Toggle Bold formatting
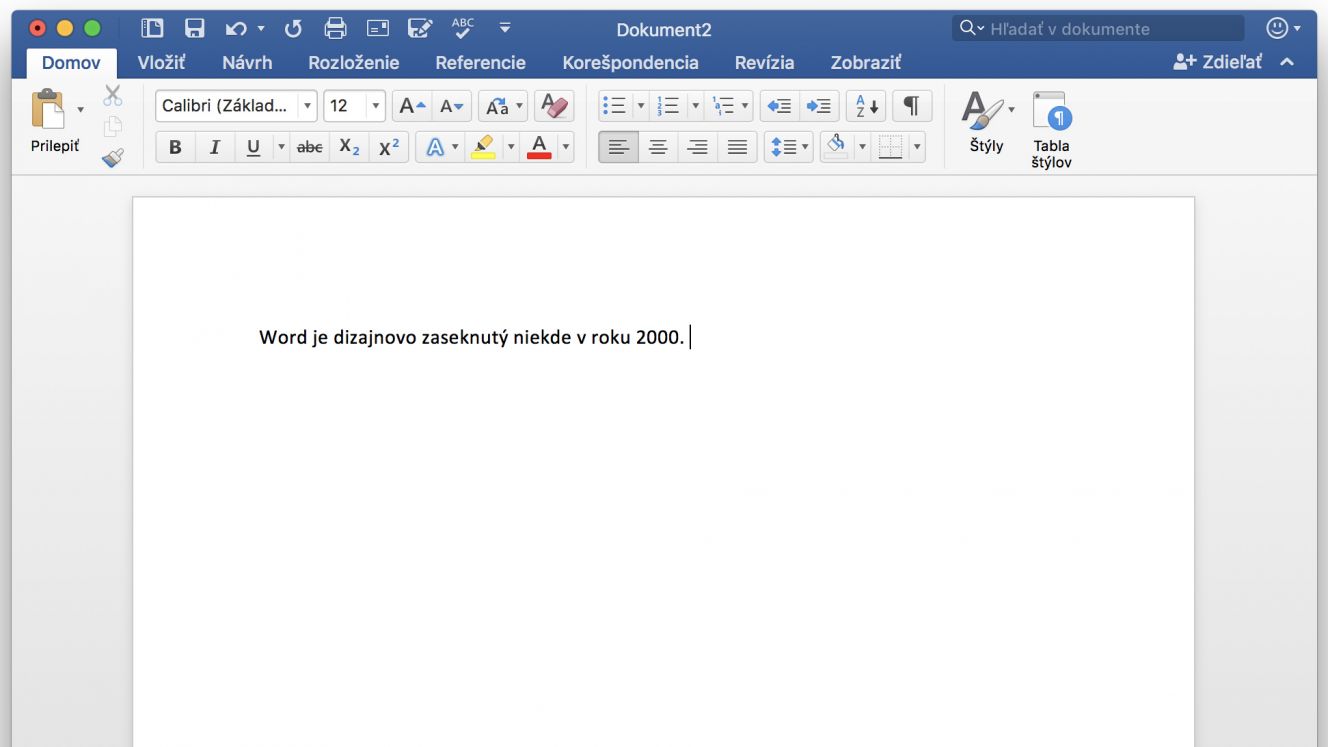Viewport: 1328px width, 747px height. pos(175,147)
